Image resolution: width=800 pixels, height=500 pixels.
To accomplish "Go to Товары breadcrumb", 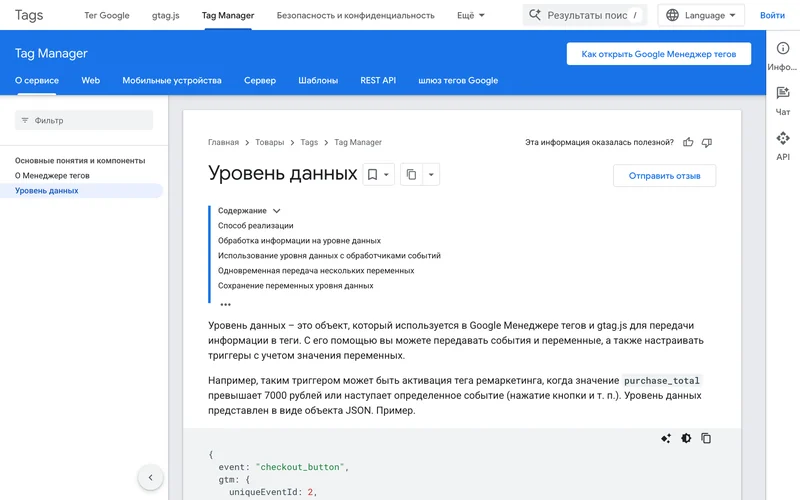I will click(x=269, y=142).
